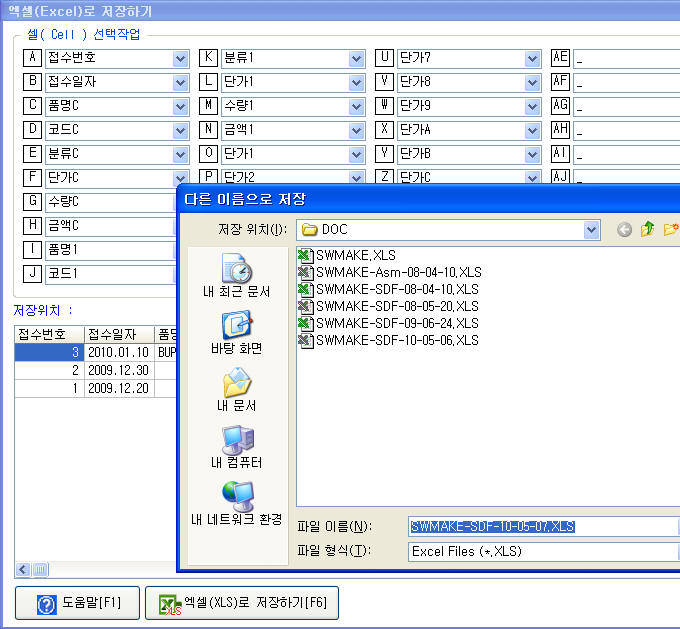Click 접수일자 table column header
This screenshot has height=629, width=680.
coord(119,334)
